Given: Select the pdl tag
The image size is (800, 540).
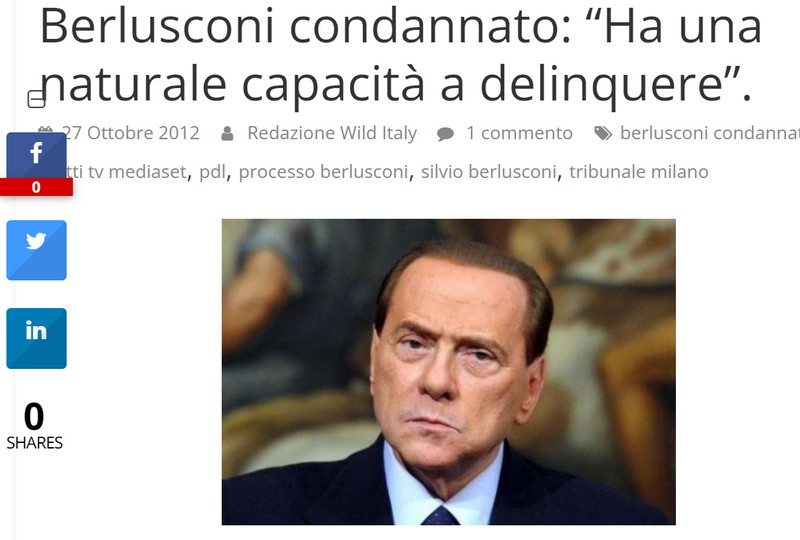Looking at the screenshot, I should tap(212, 173).
